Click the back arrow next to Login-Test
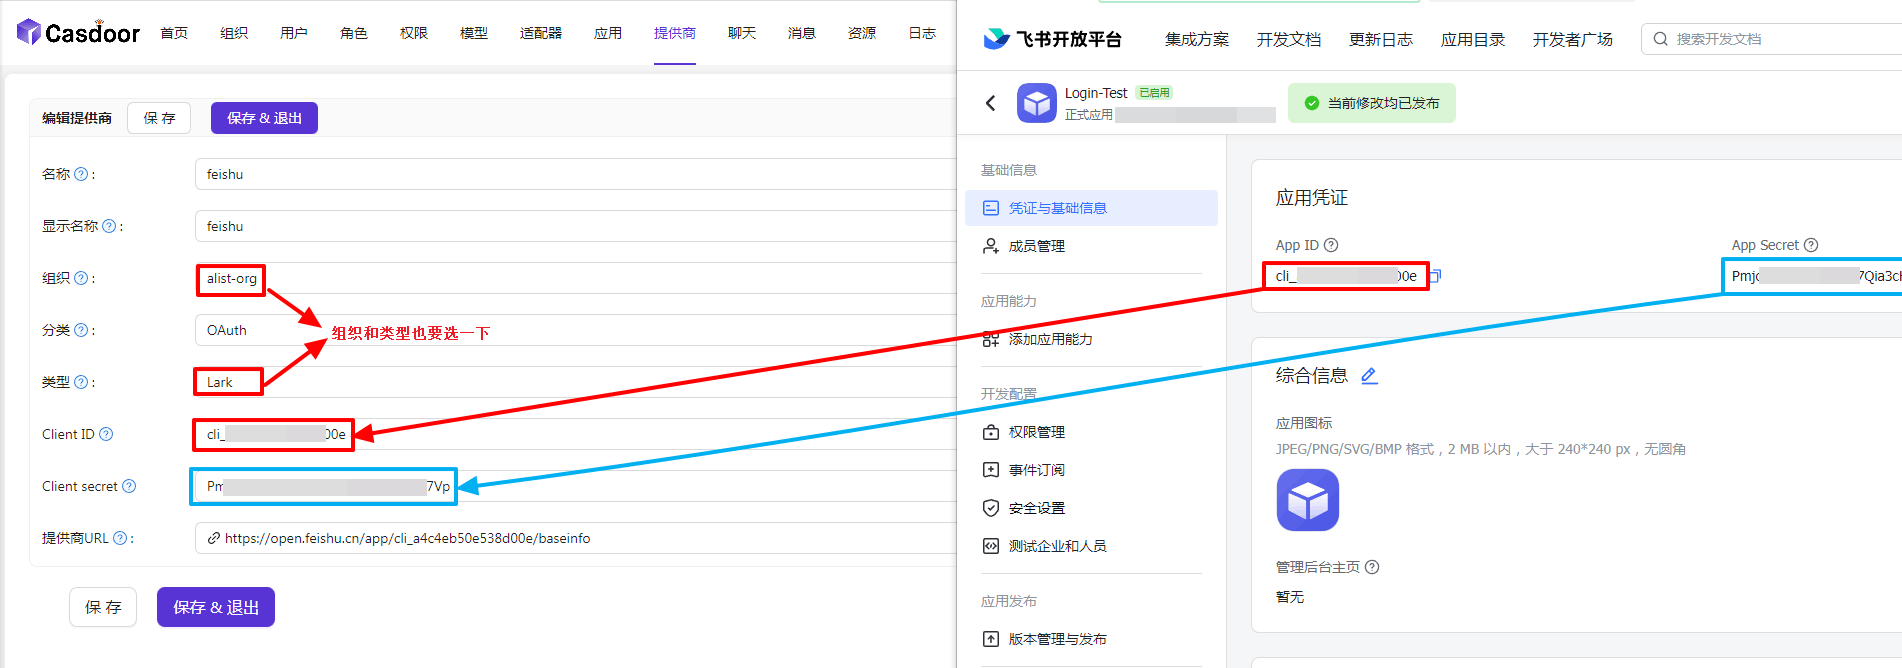Image resolution: width=1902 pixels, height=668 pixels. tap(990, 103)
